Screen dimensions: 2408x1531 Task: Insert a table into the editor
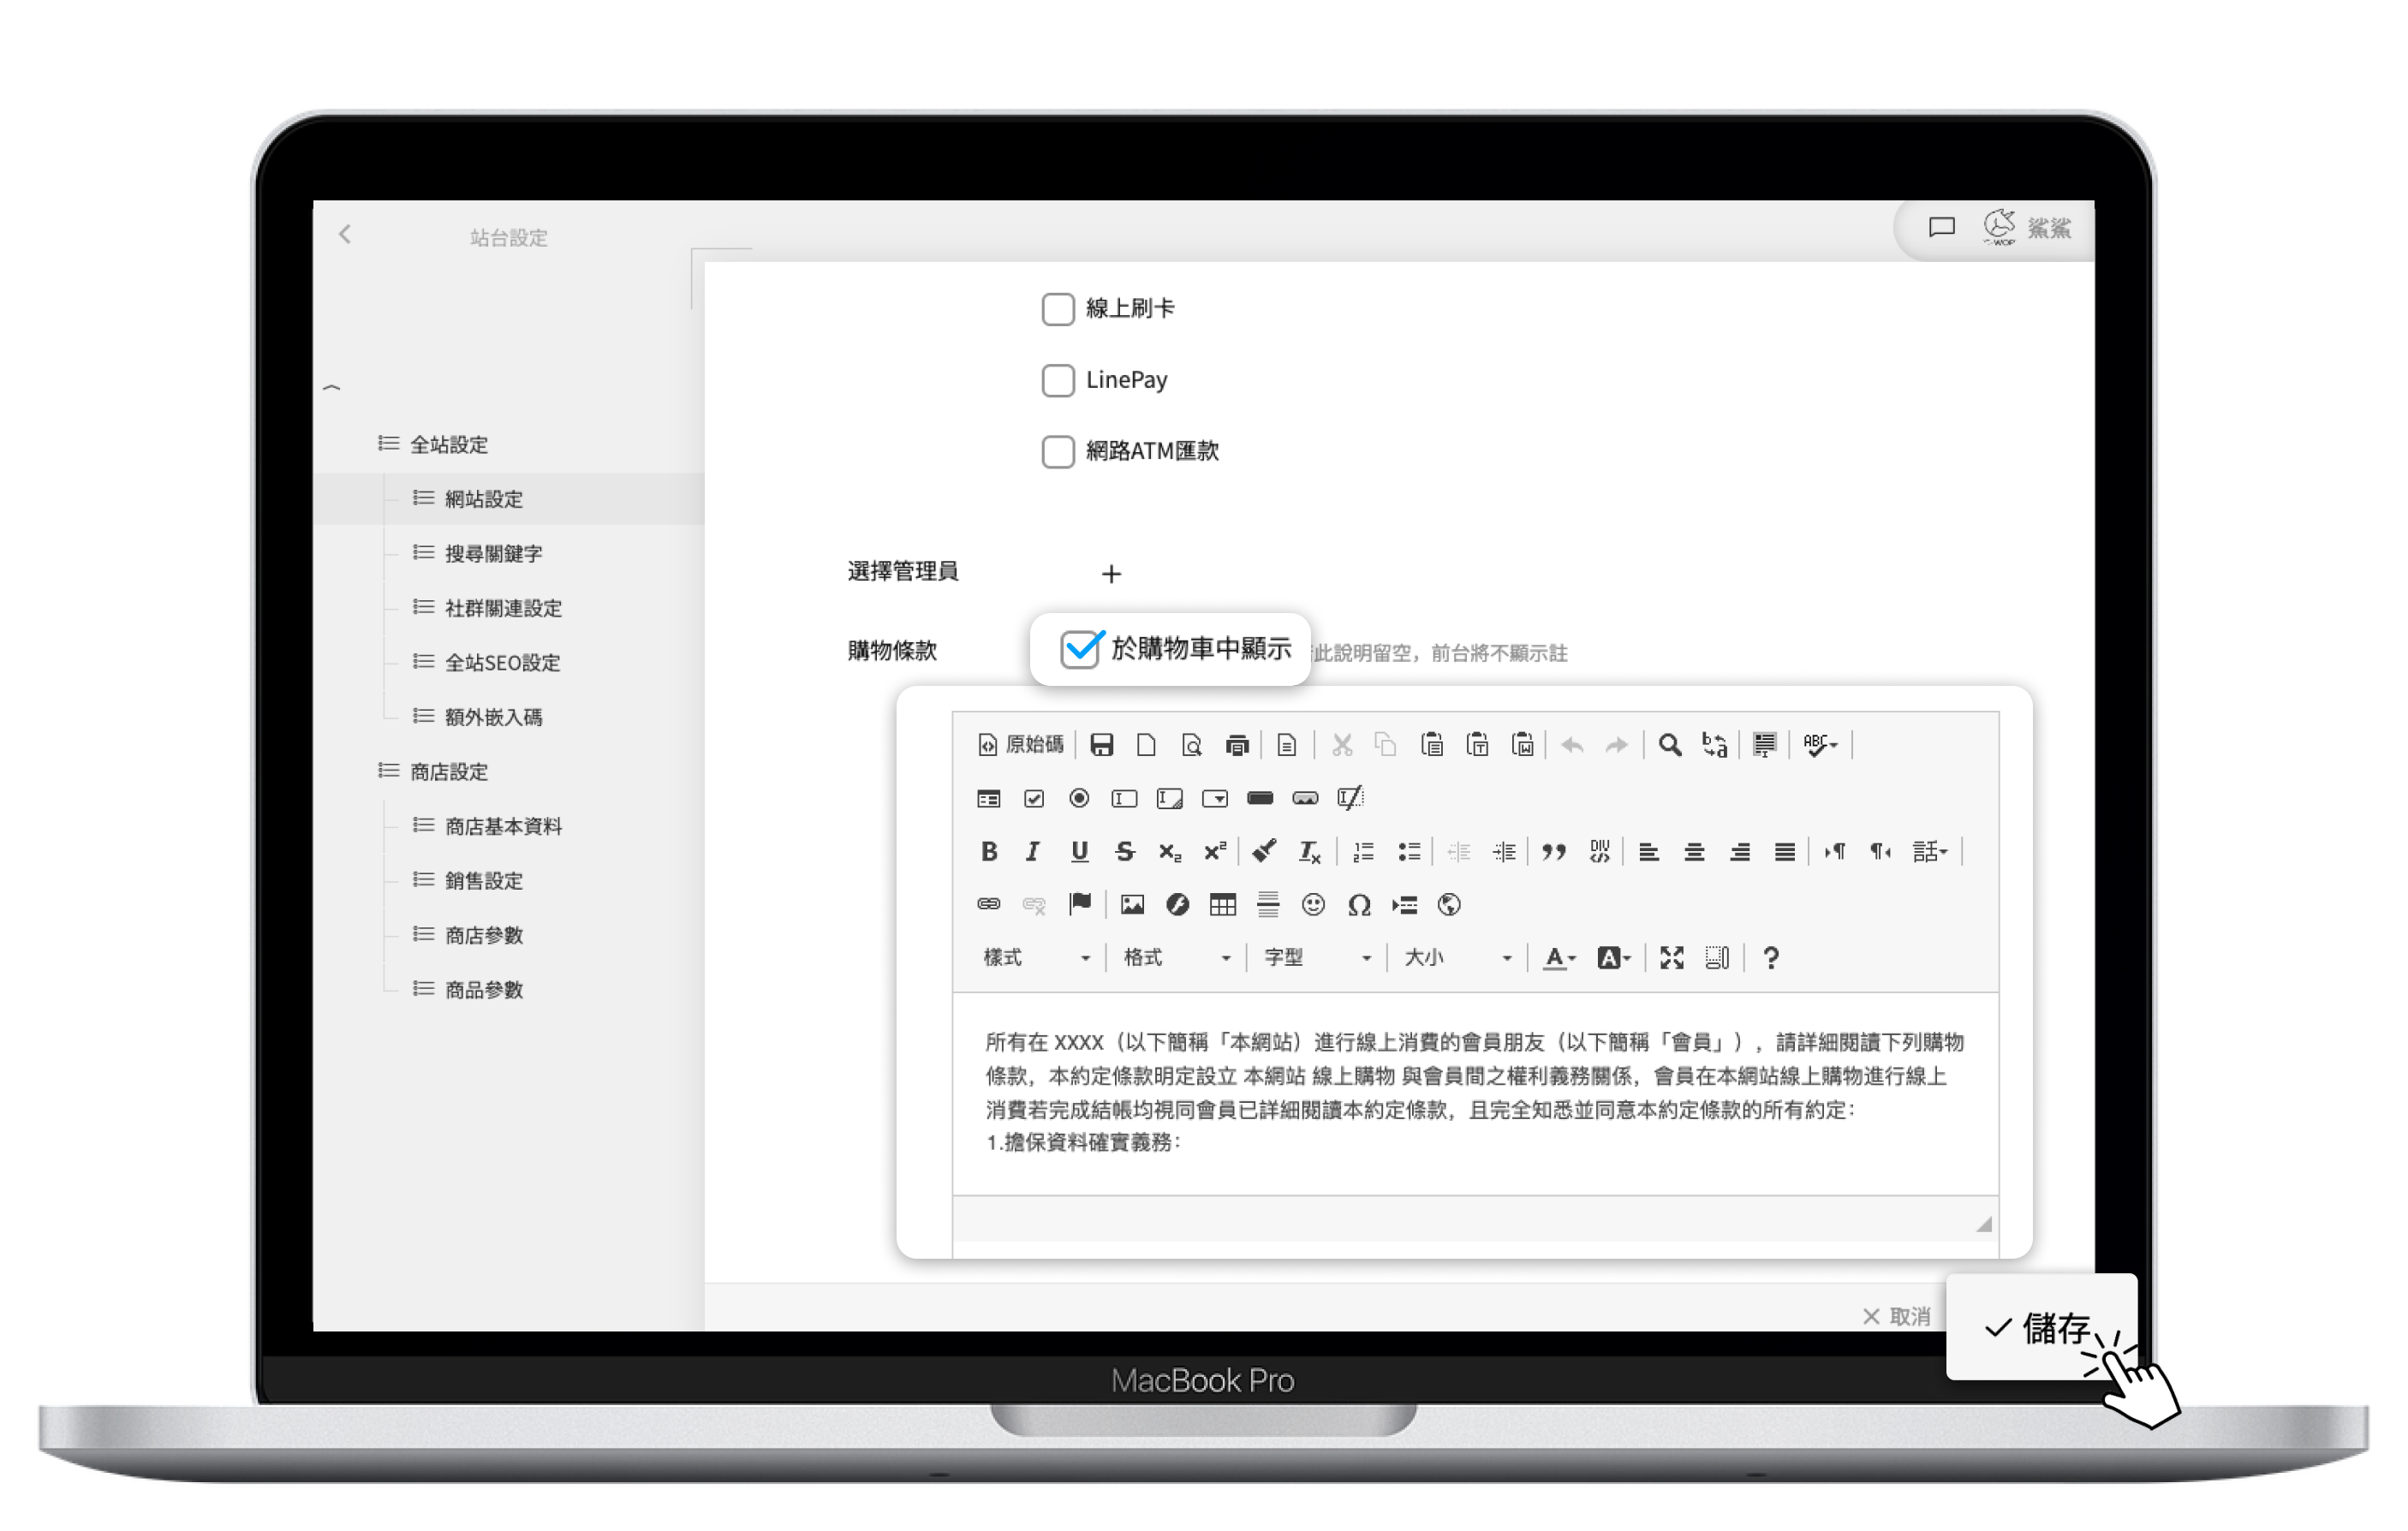1222,905
